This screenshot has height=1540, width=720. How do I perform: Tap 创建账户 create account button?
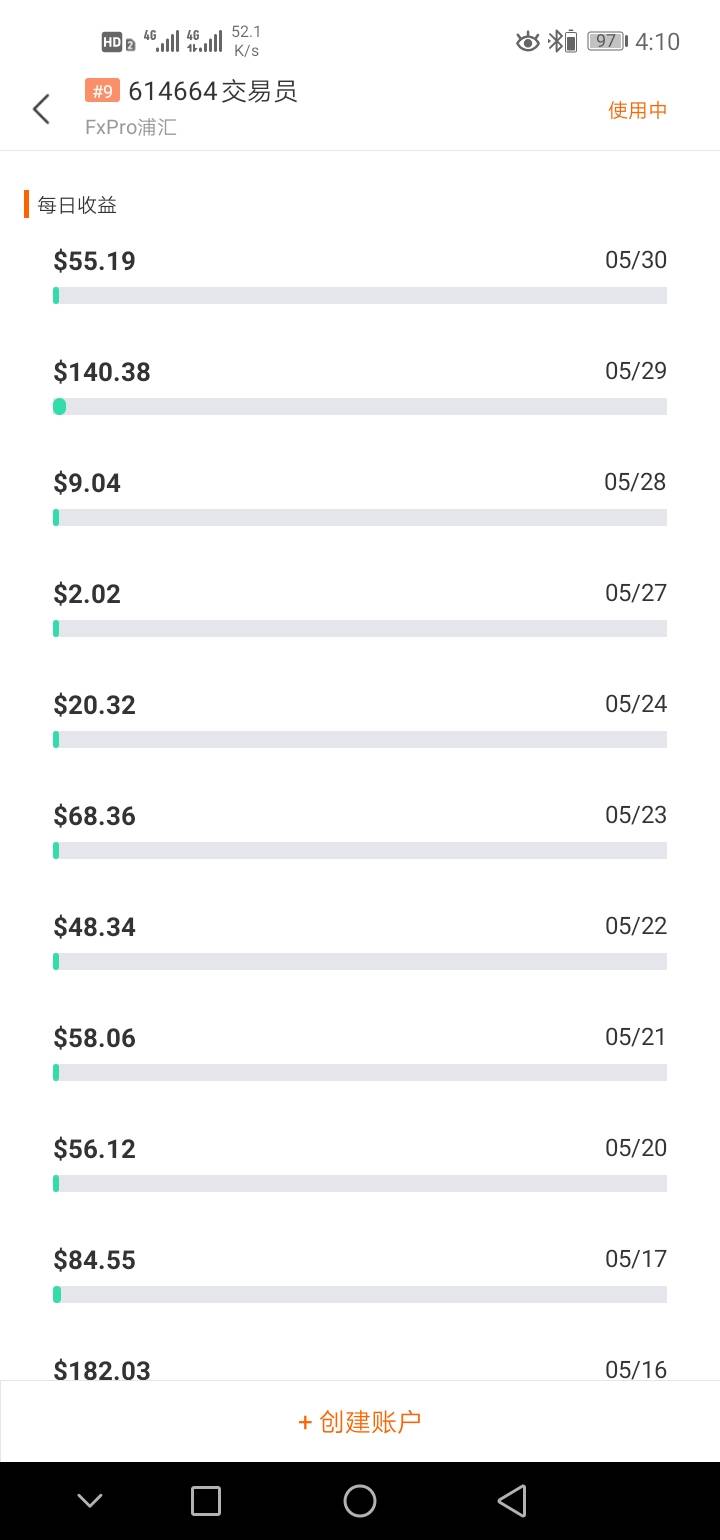pyautogui.click(x=360, y=1421)
